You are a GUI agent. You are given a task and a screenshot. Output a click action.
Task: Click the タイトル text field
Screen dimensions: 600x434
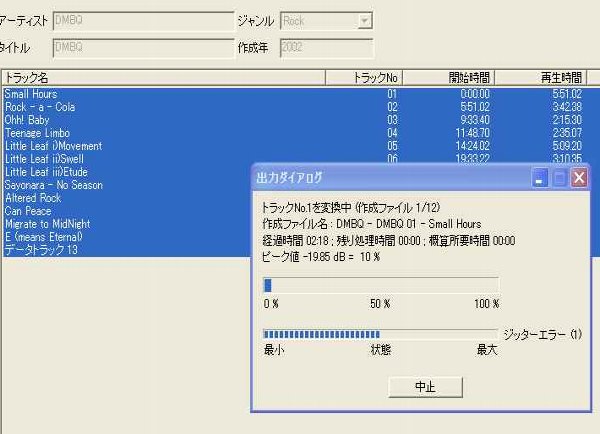click(x=139, y=47)
